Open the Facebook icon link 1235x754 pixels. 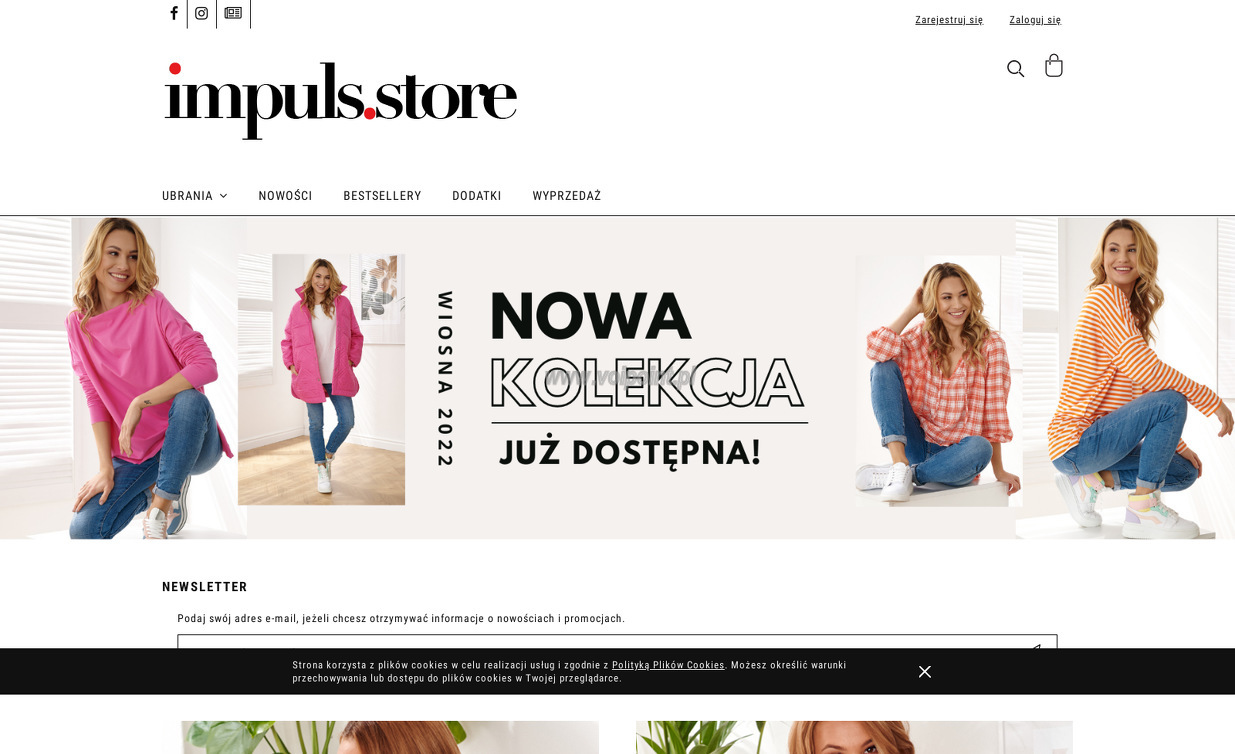[174, 13]
